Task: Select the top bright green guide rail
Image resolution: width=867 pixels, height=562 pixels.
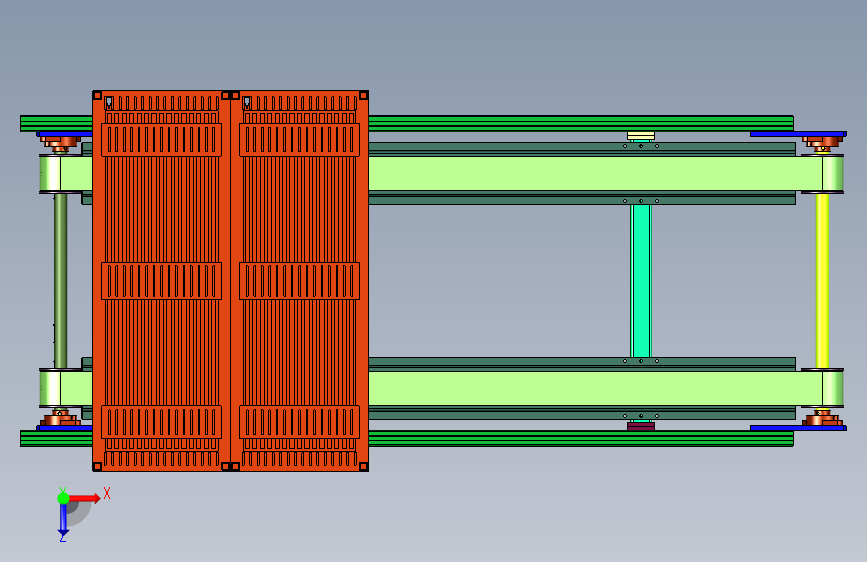Action: [x=581, y=123]
